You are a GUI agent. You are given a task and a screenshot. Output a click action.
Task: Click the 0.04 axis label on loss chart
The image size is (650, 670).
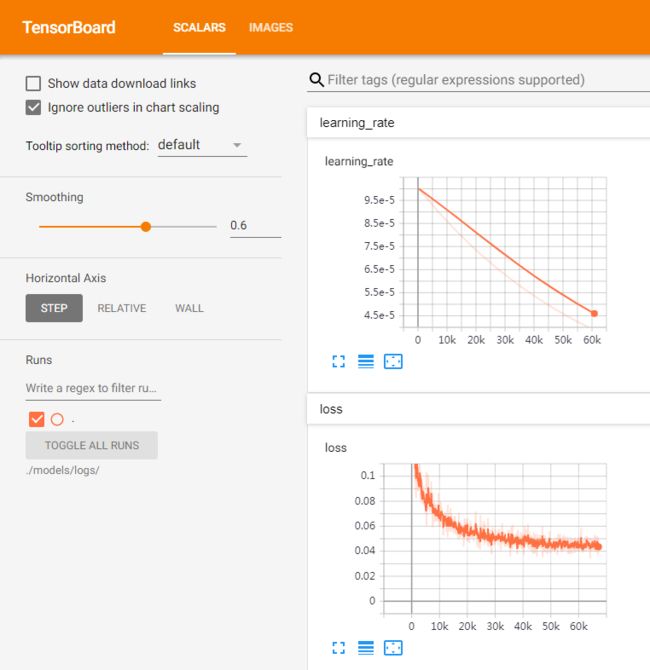tap(365, 550)
